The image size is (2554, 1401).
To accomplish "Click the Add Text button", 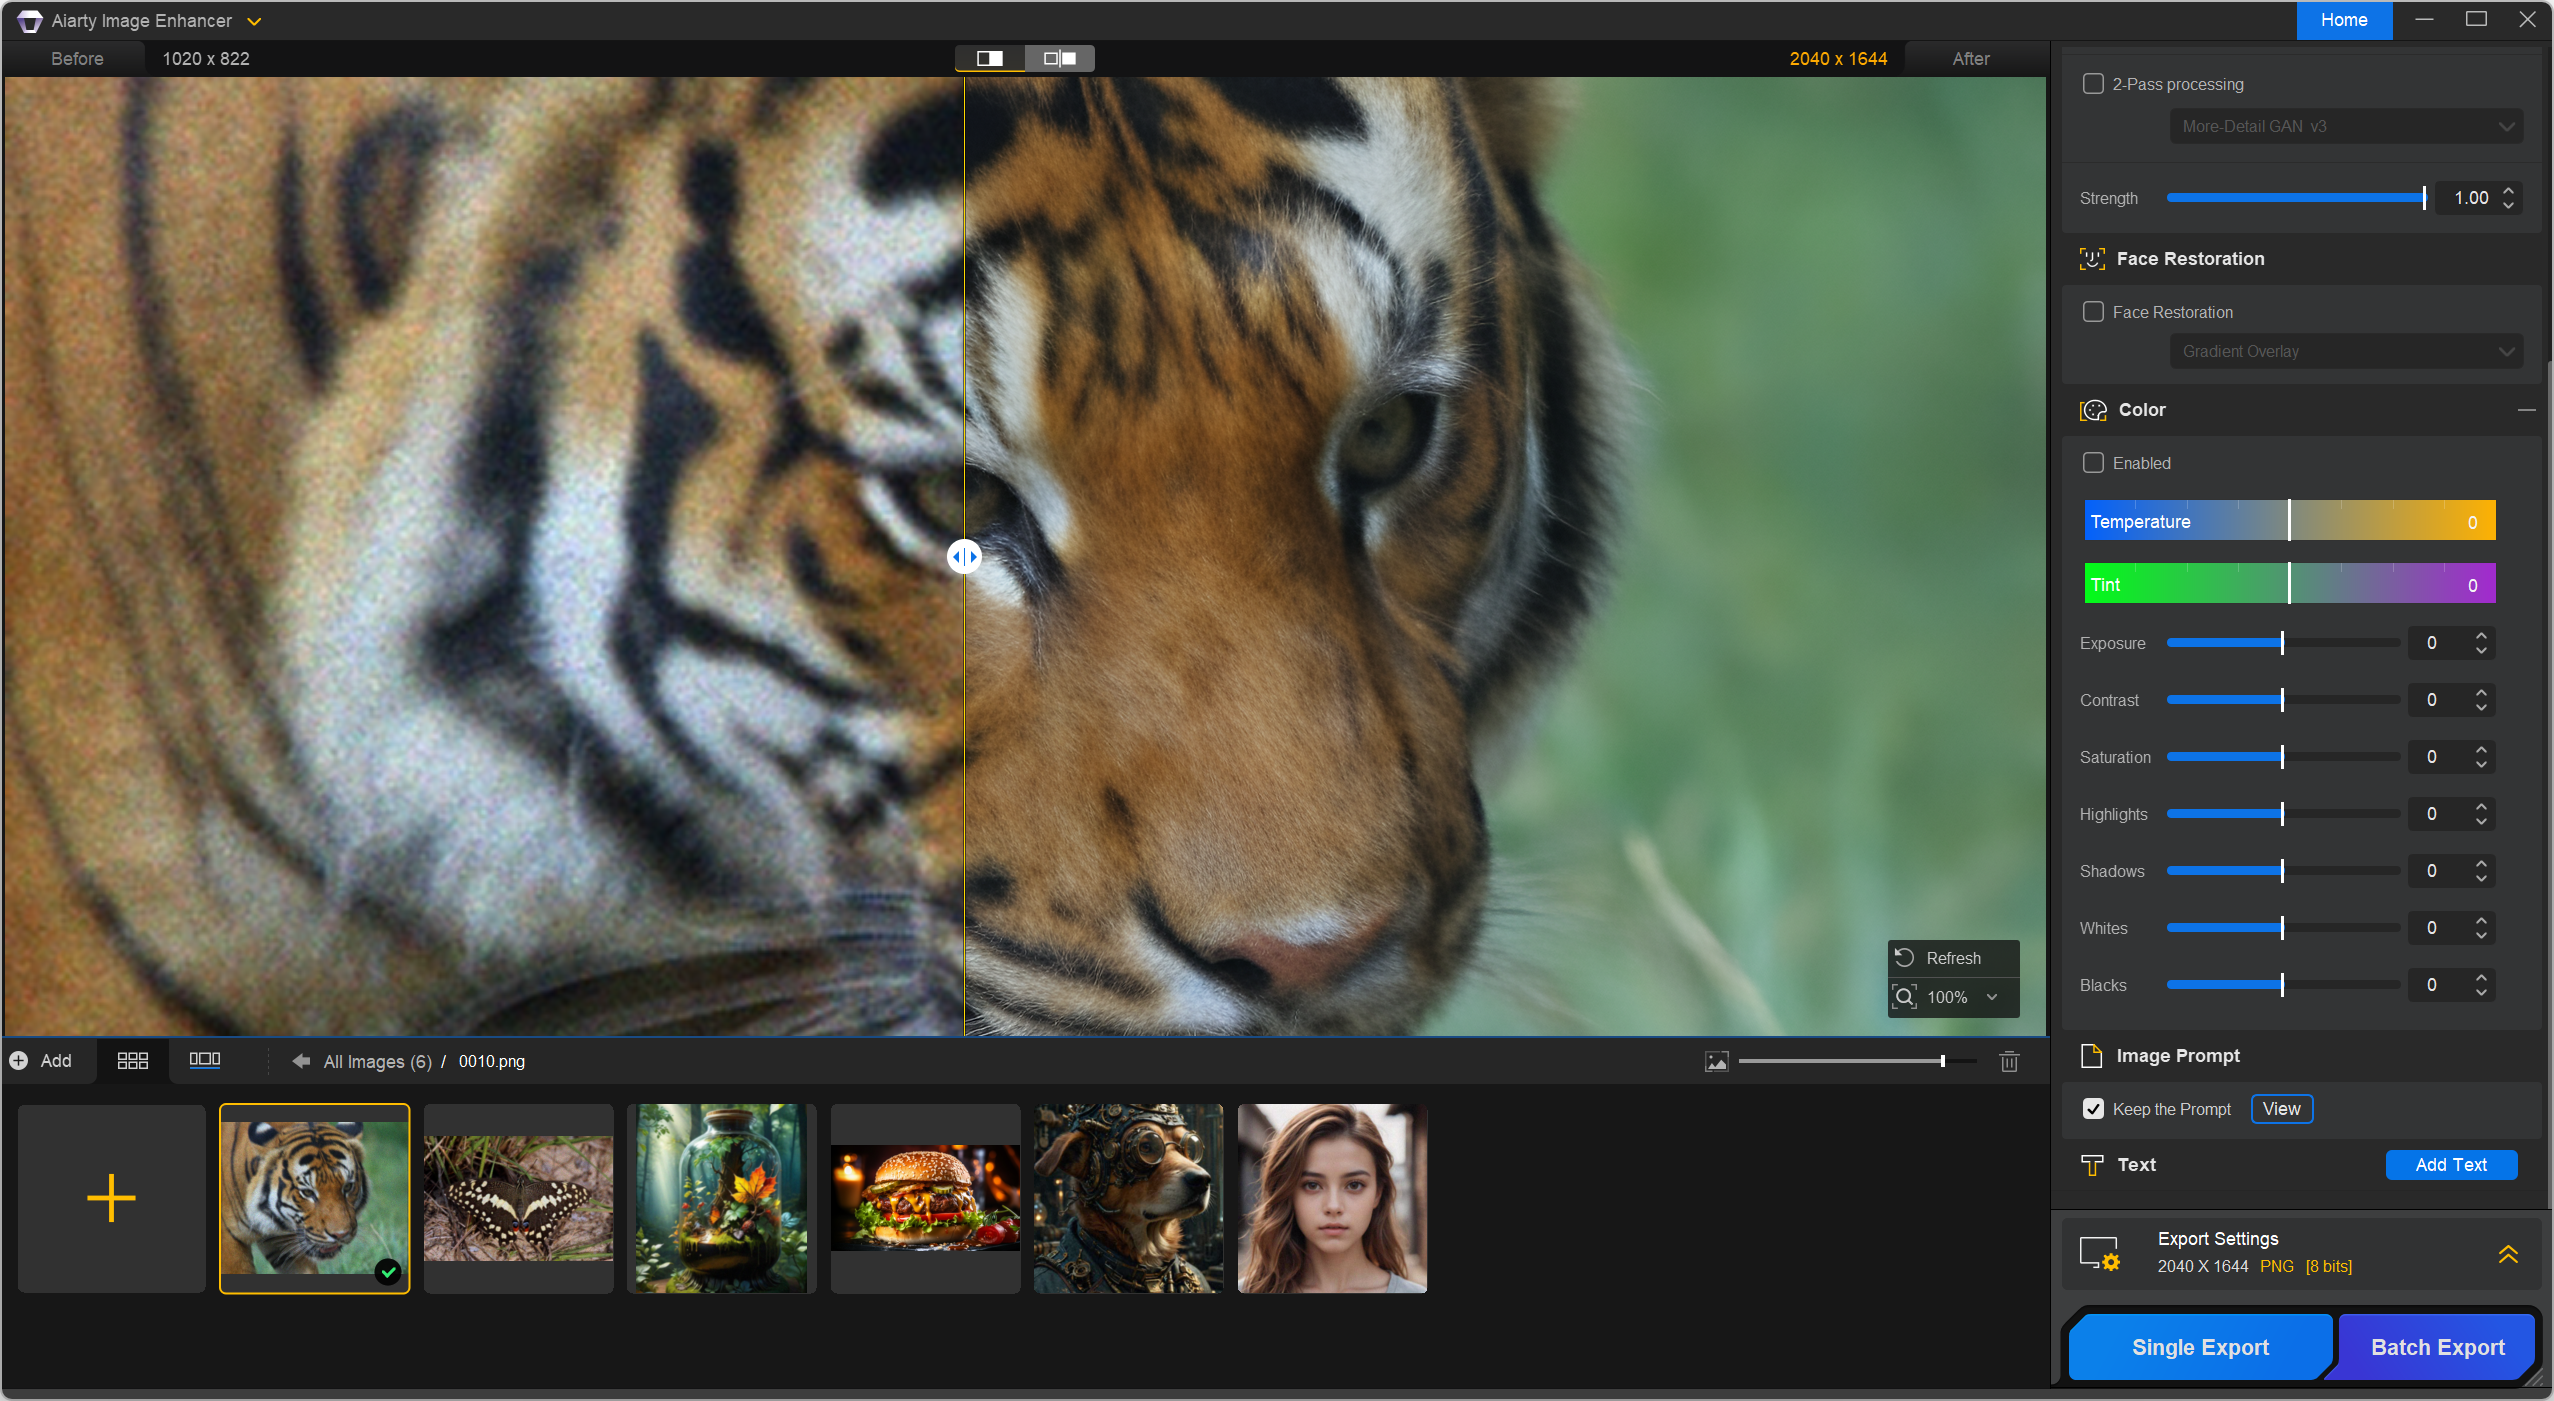I will click(x=2450, y=1165).
